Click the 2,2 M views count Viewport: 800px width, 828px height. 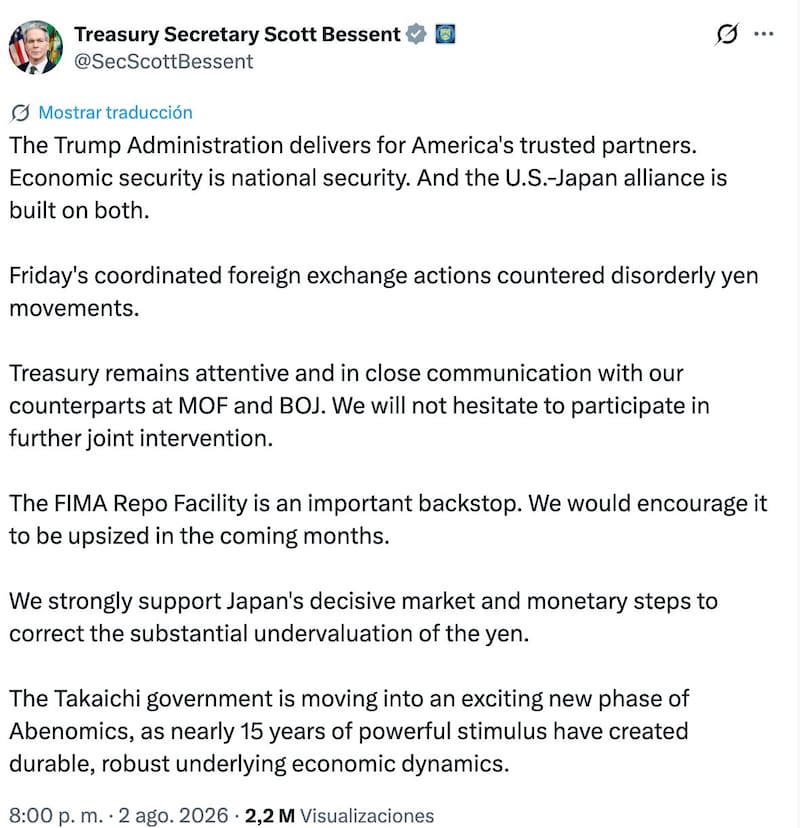(270, 815)
